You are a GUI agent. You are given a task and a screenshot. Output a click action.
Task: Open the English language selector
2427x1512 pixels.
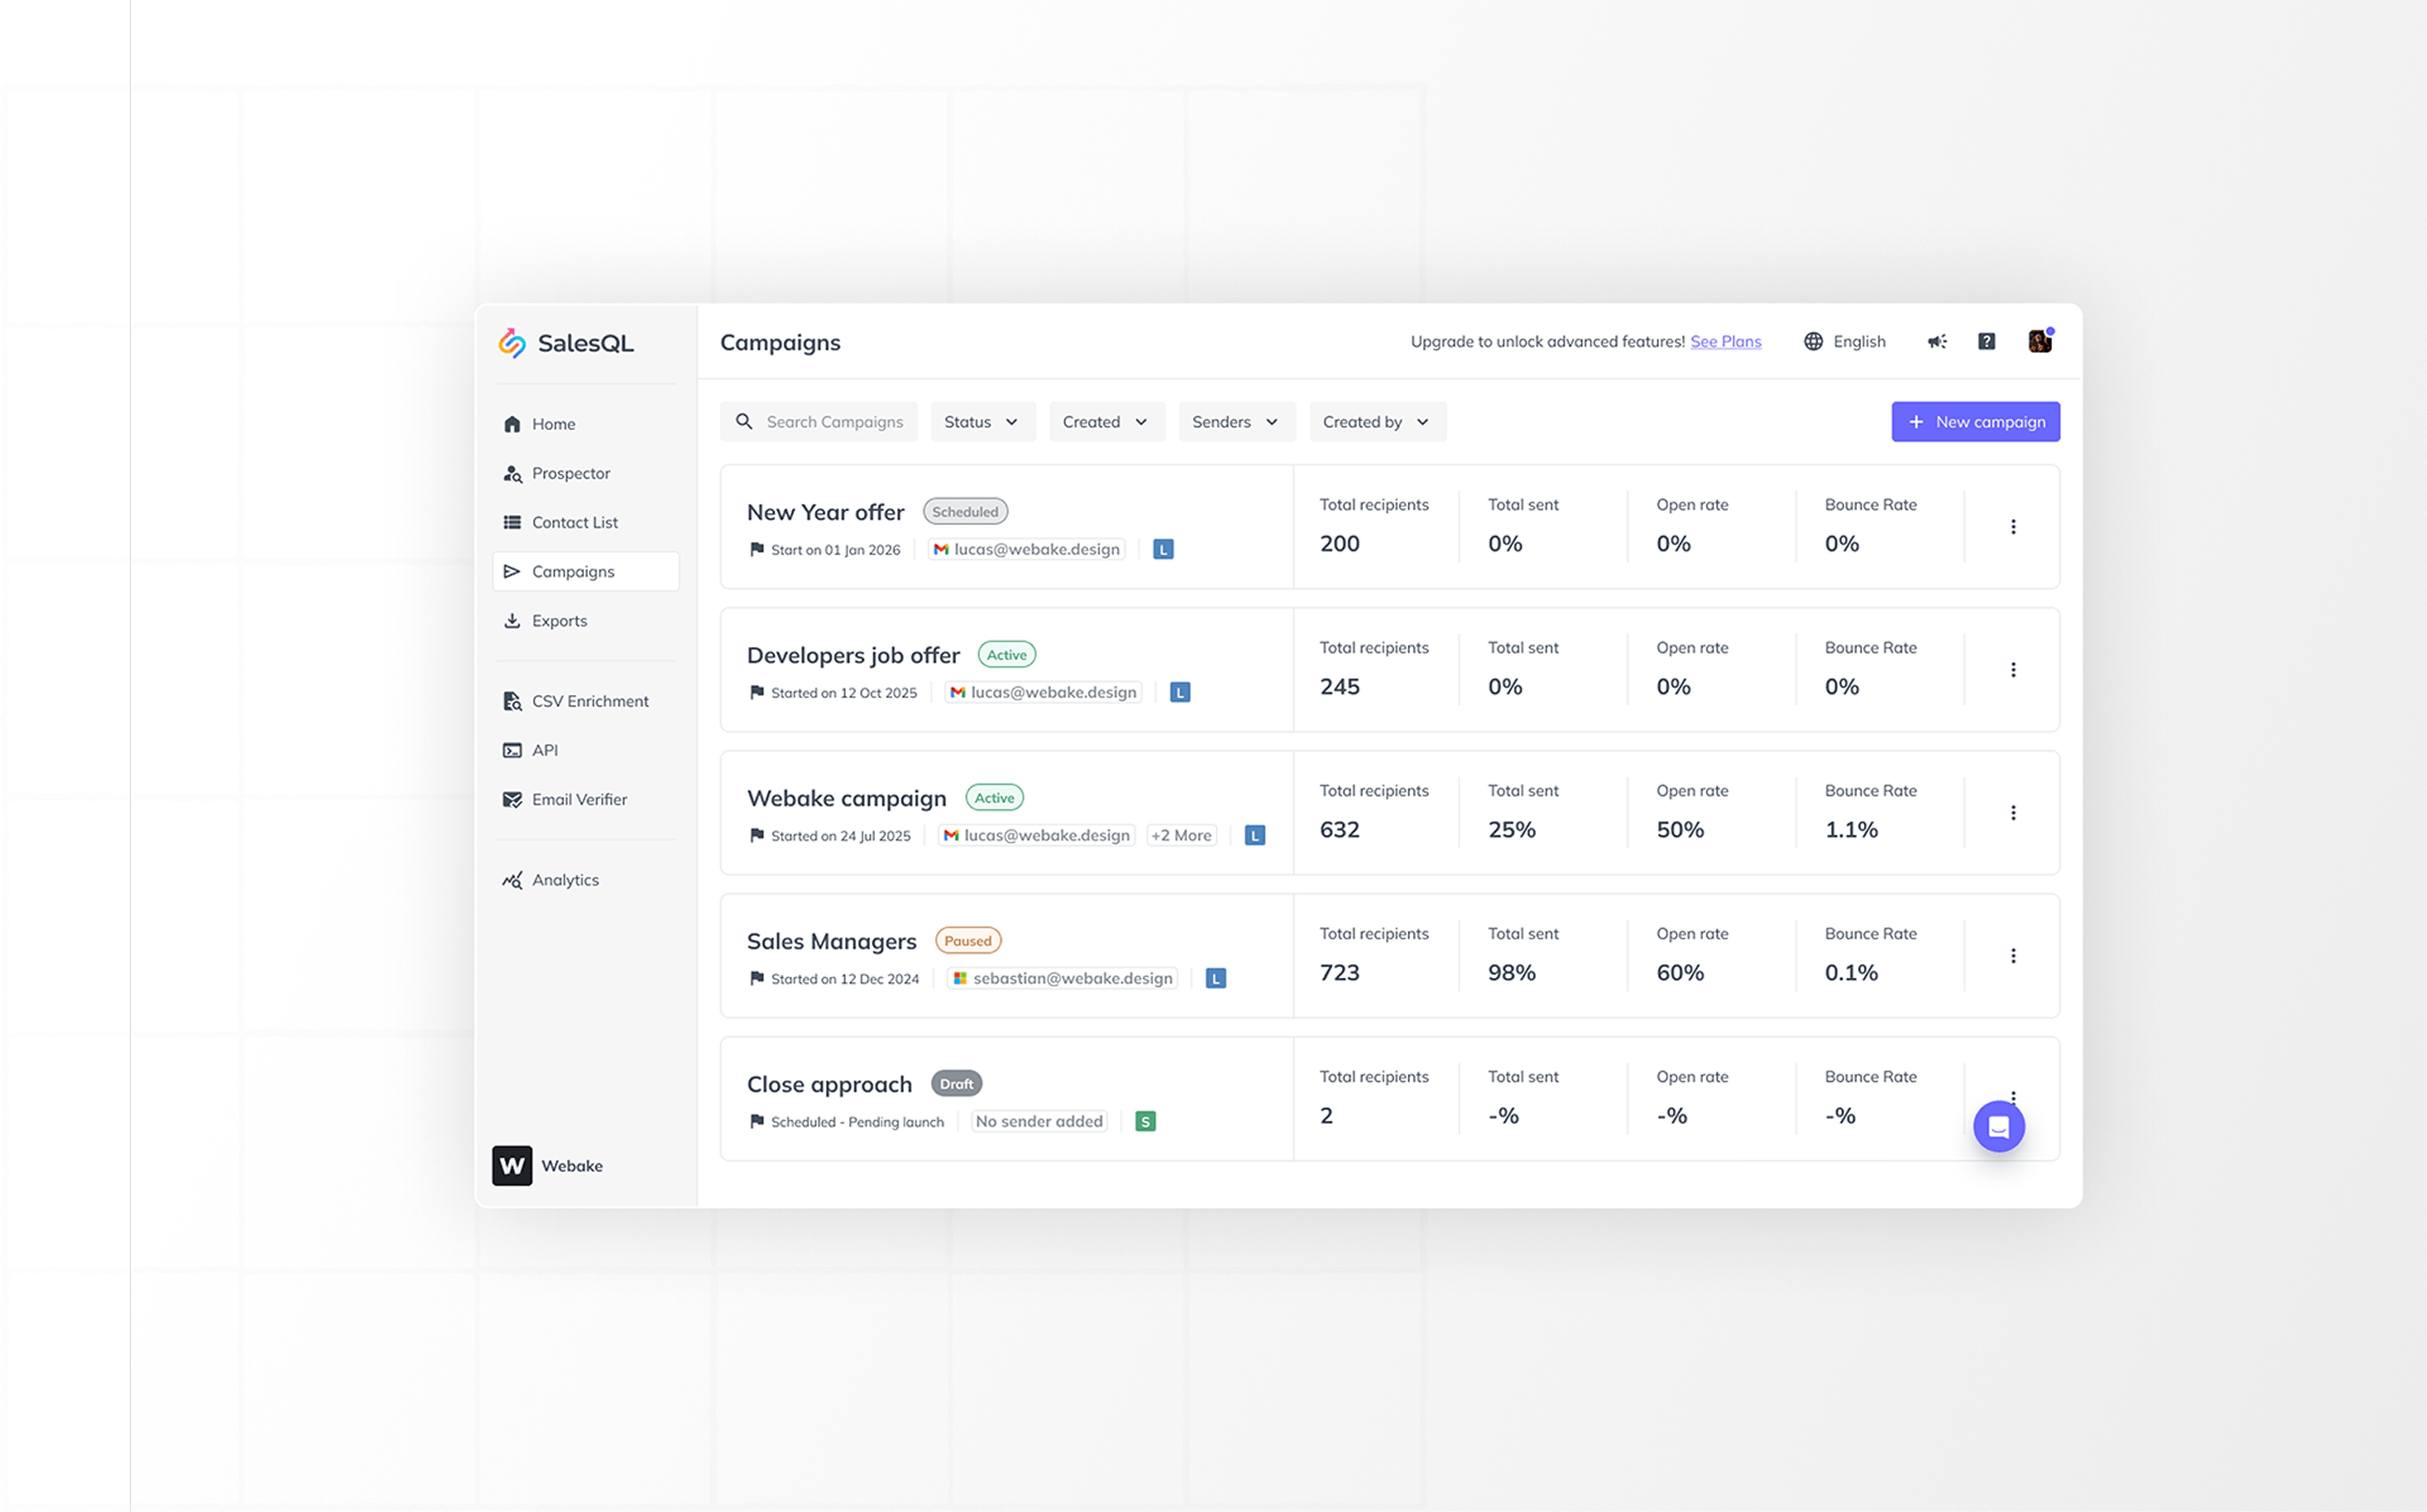coord(1845,342)
